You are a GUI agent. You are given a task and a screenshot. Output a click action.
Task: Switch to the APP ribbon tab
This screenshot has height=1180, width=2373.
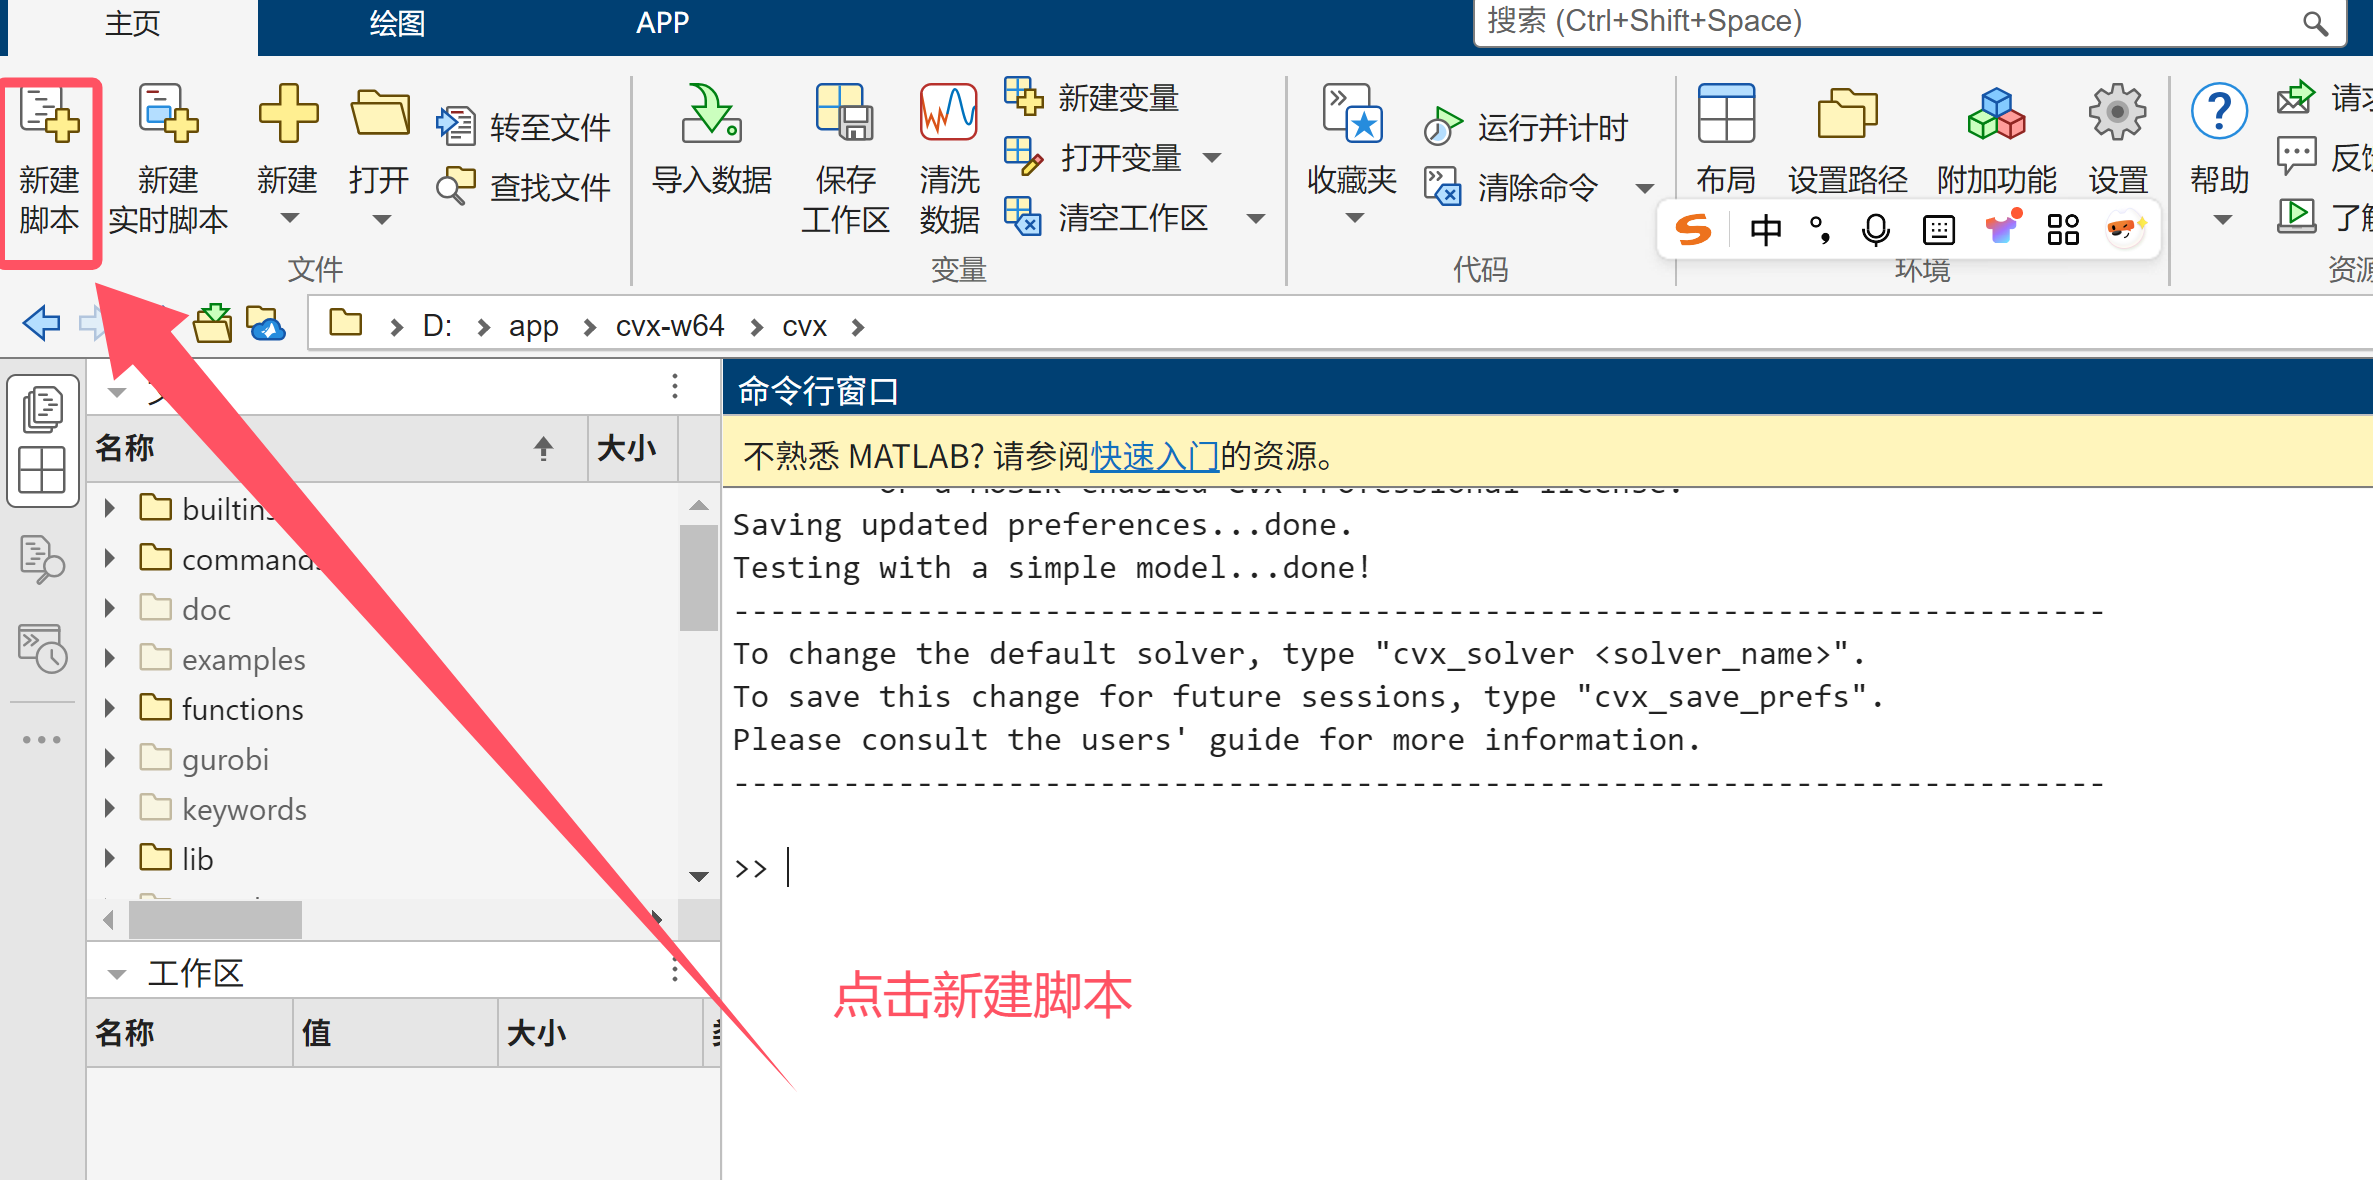(662, 22)
